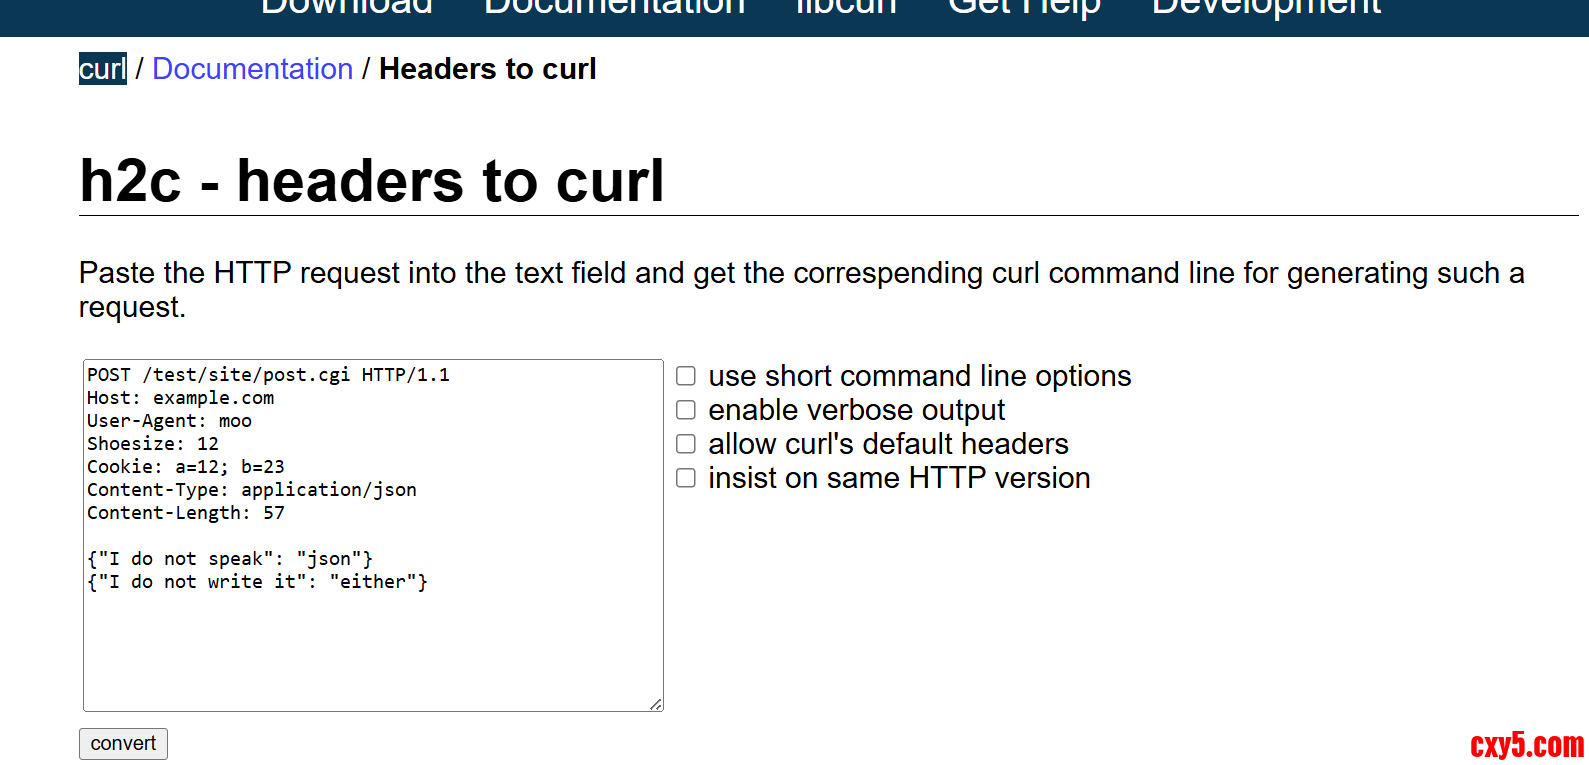The width and height of the screenshot is (1589, 765).
Task: Toggle 'insist on same HTTP version' checkbox
Action: 686,478
